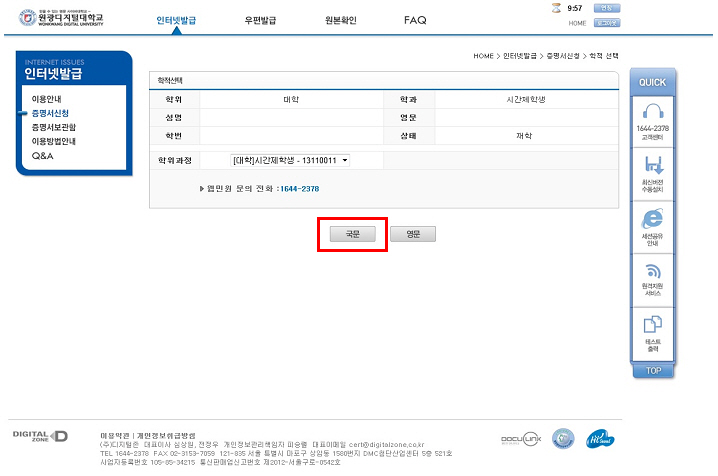Viewport: 718px width, 476px height.
Task: Open the remote support service icon
Action: tap(653, 271)
